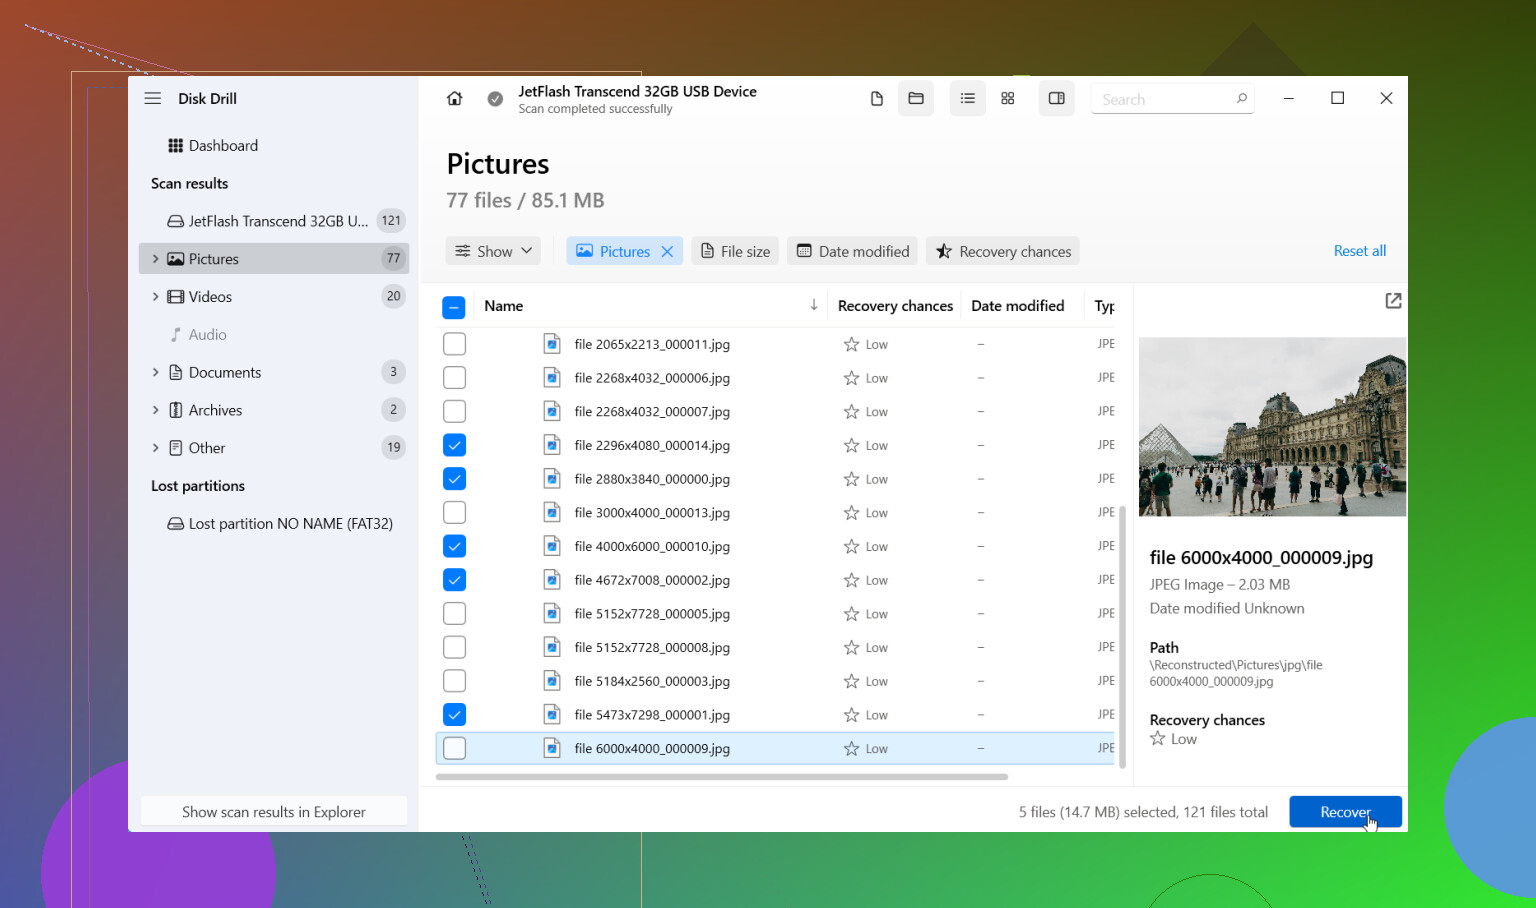Screen dimensions: 1536x908
Task: Switch to list view icon
Action: pyautogui.click(x=967, y=98)
